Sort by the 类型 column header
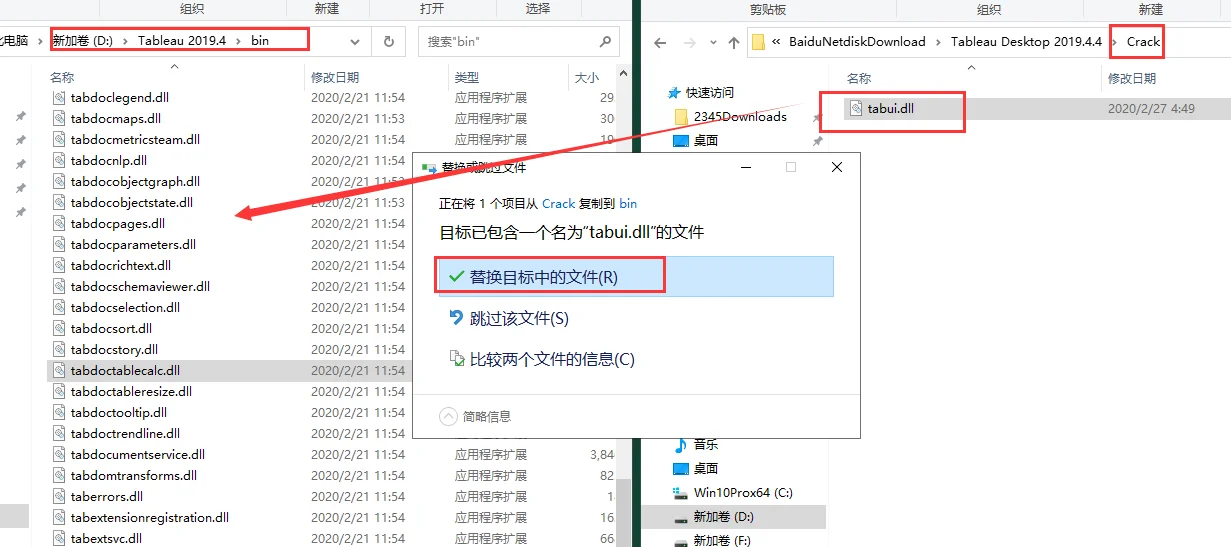The image size is (1231, 547). coord(467,77)
